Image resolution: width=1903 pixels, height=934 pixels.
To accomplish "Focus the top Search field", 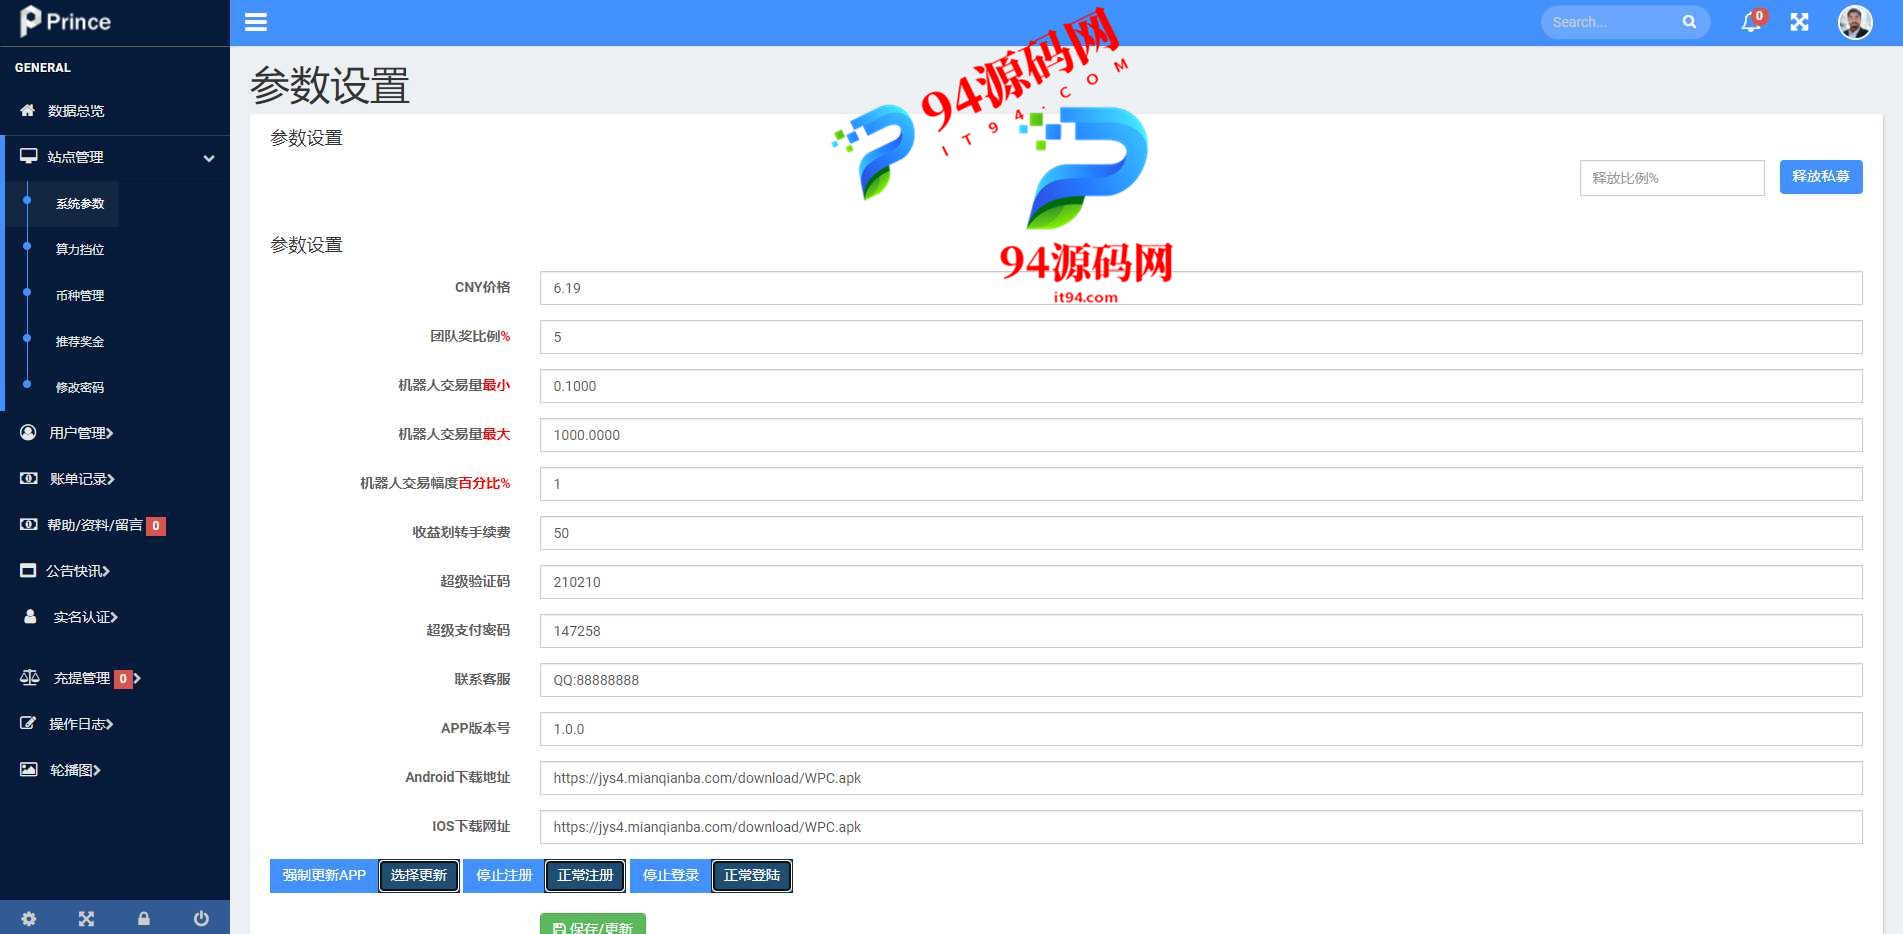I will pos(1612,22).
